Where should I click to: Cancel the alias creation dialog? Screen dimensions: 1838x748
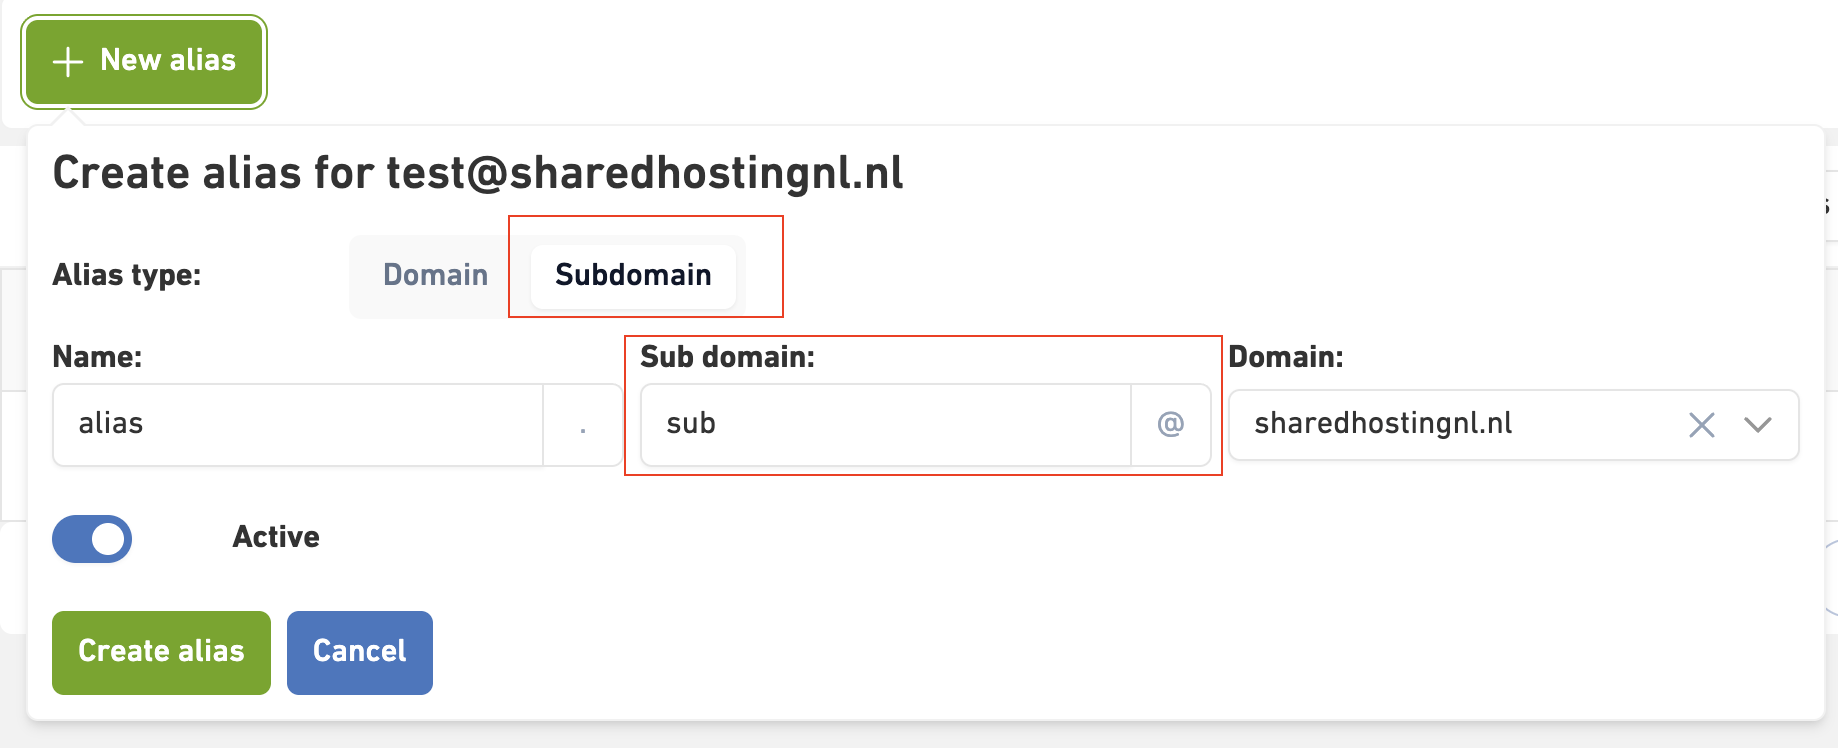[359, 652]
